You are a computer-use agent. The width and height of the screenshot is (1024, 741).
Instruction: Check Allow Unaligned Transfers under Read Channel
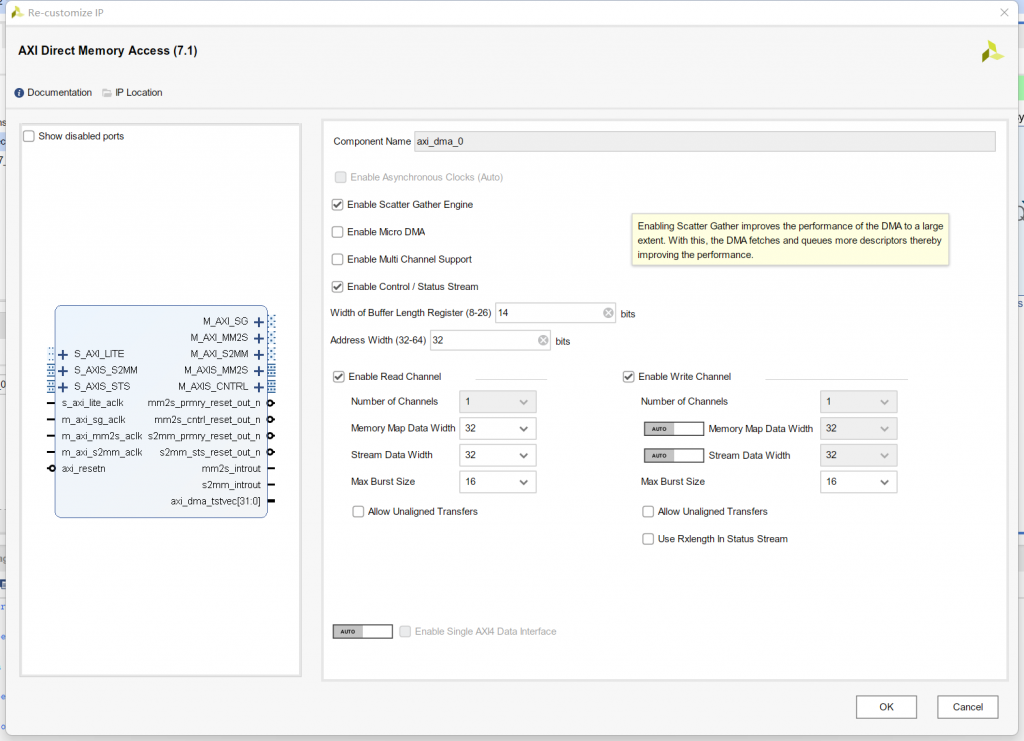pyautogui.click(x=359, y=512)
